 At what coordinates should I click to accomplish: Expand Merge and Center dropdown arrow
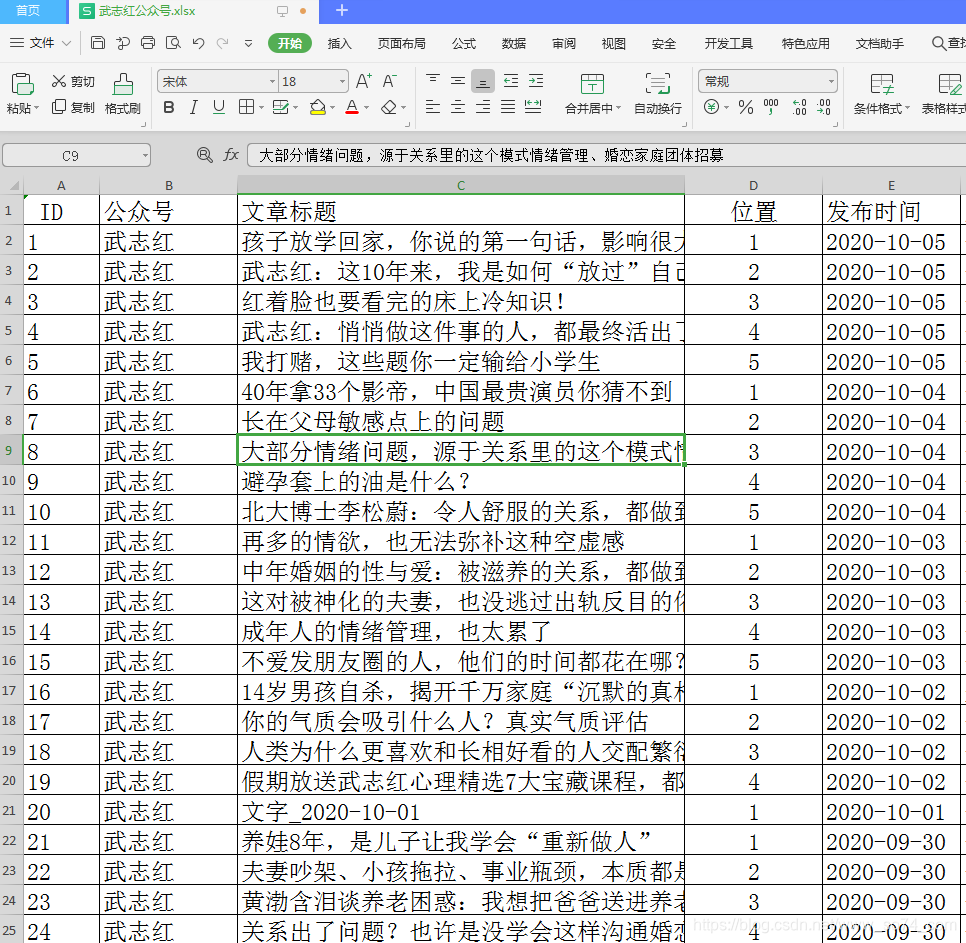tap(618, 108)
